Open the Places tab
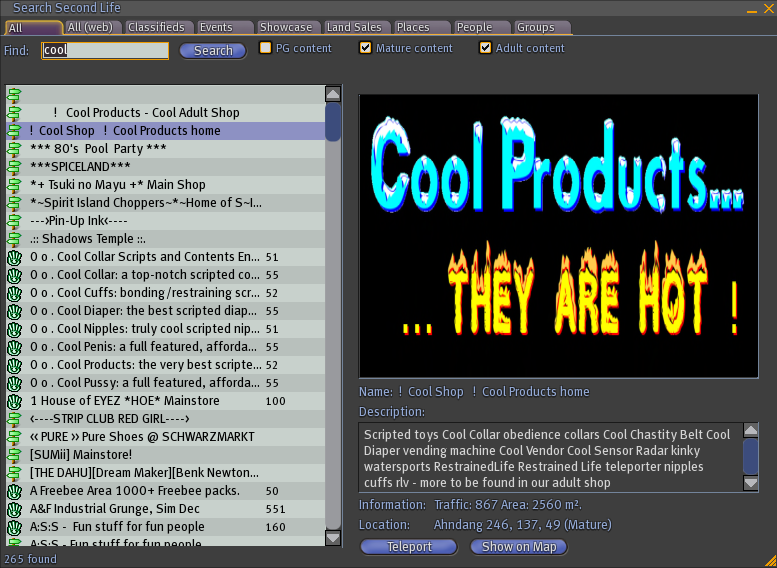Screen dimensions: 777x568 point(421,27)
